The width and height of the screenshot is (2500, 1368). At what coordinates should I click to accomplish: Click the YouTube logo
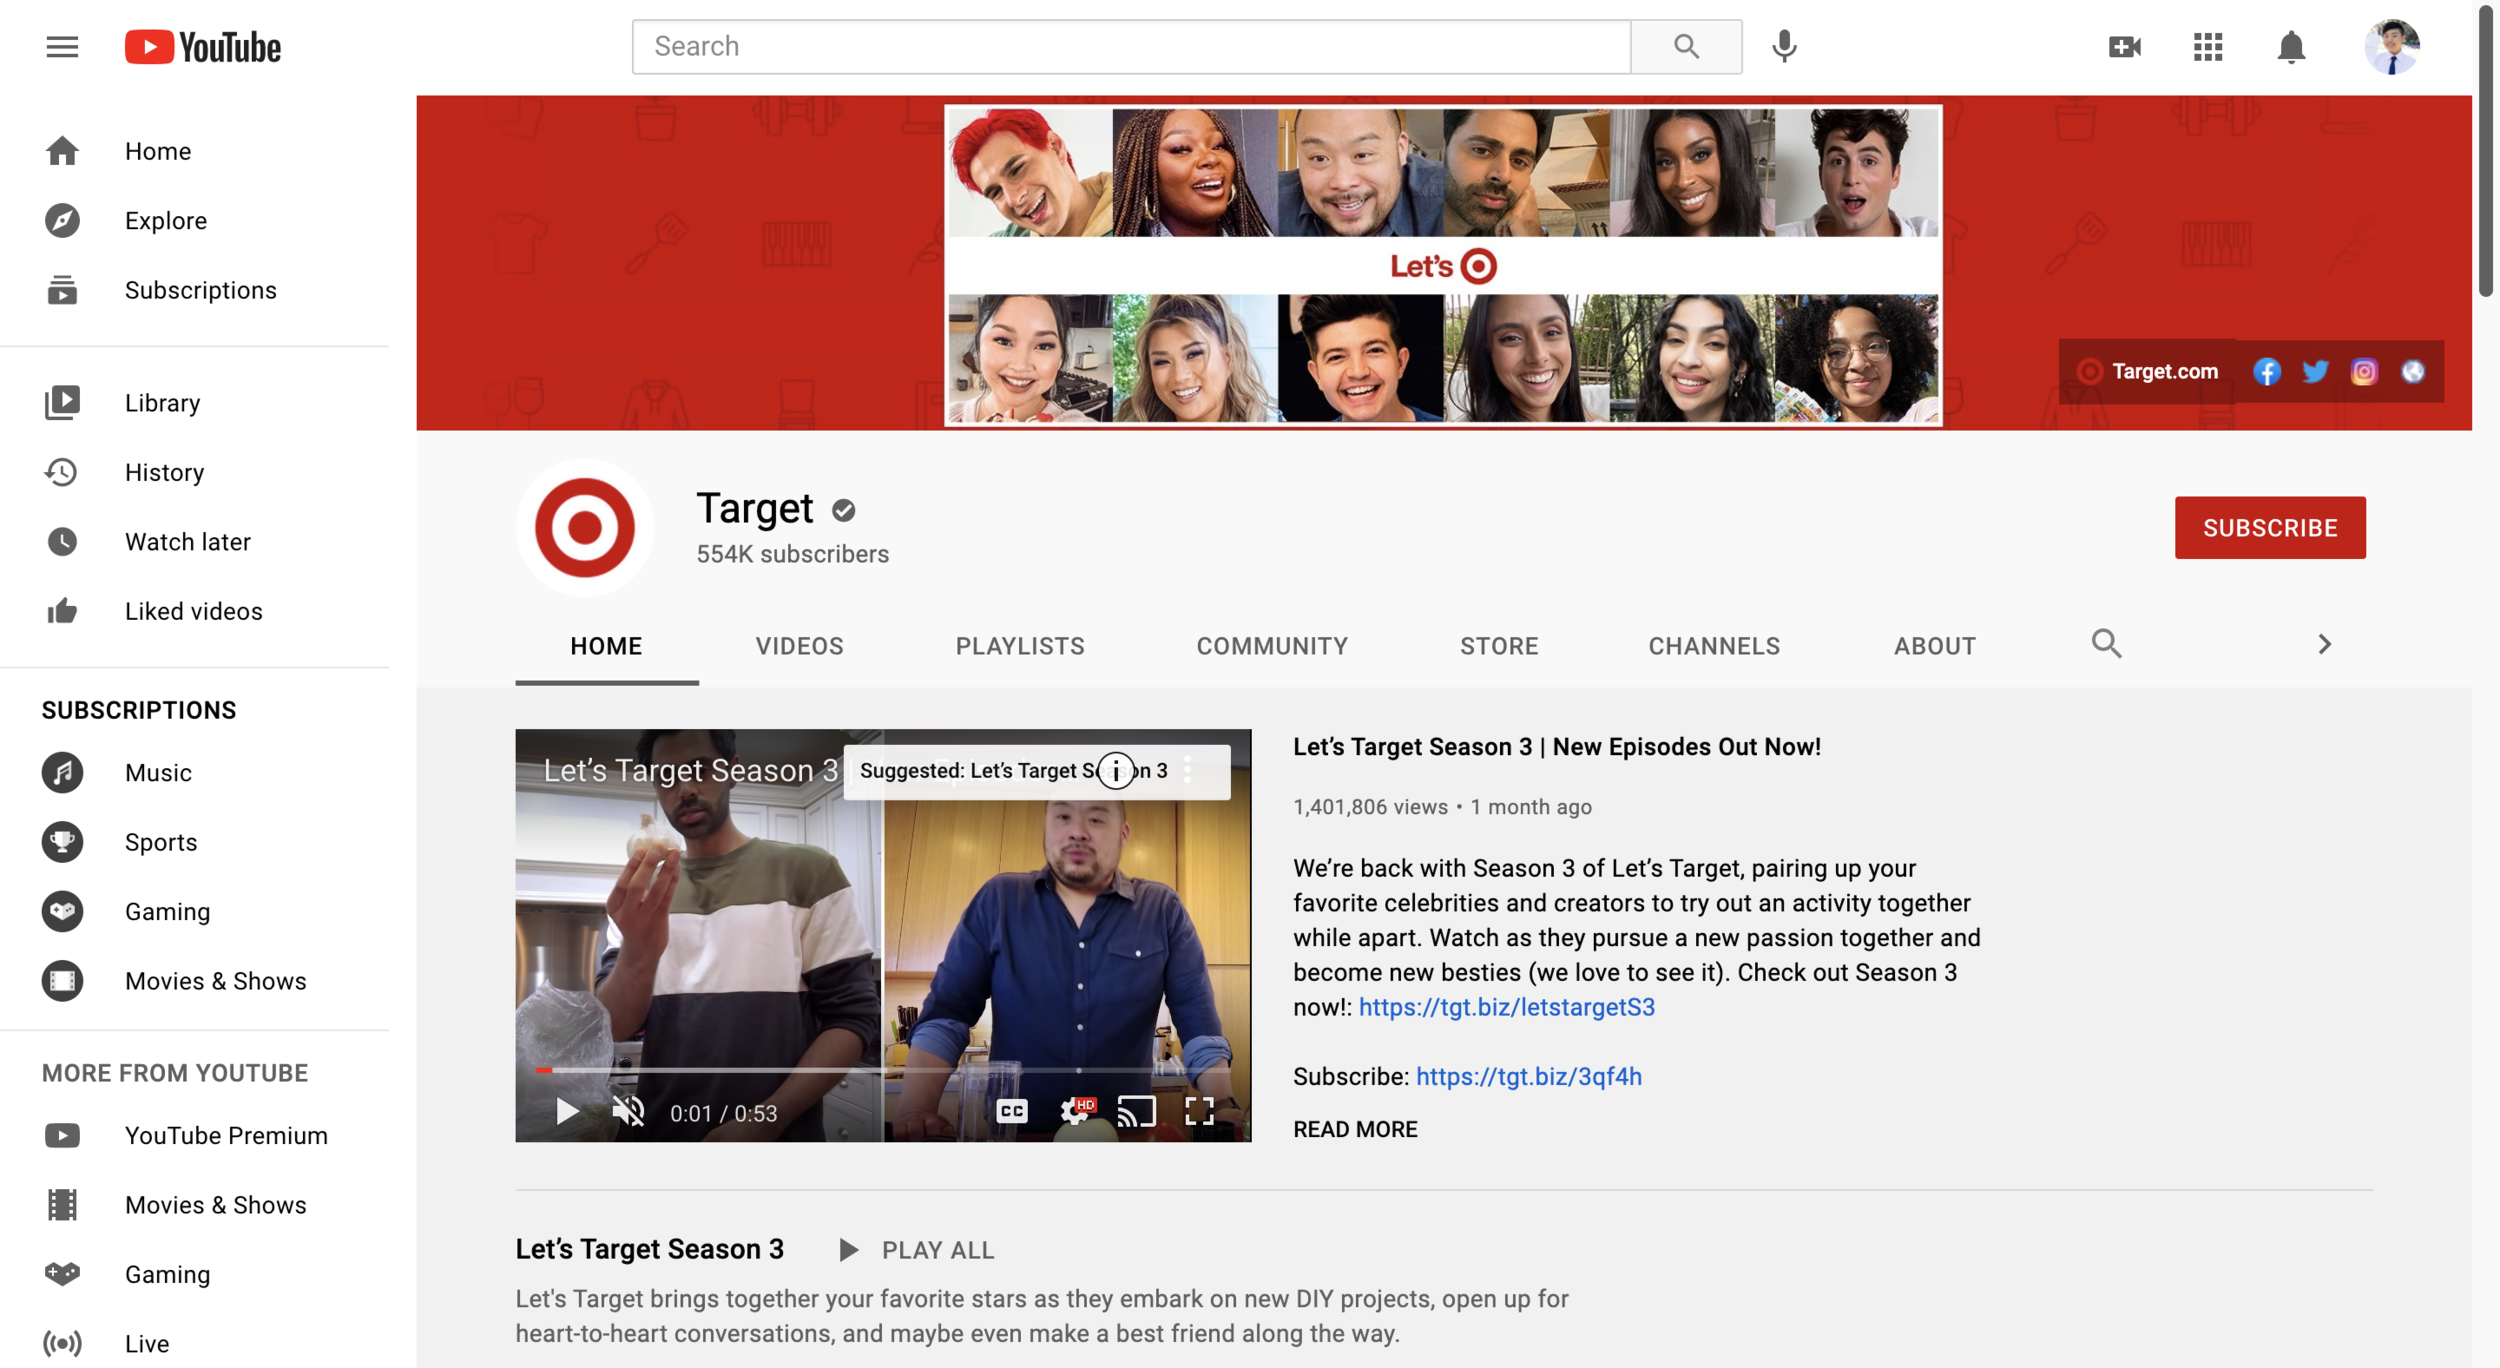point(203,47)
